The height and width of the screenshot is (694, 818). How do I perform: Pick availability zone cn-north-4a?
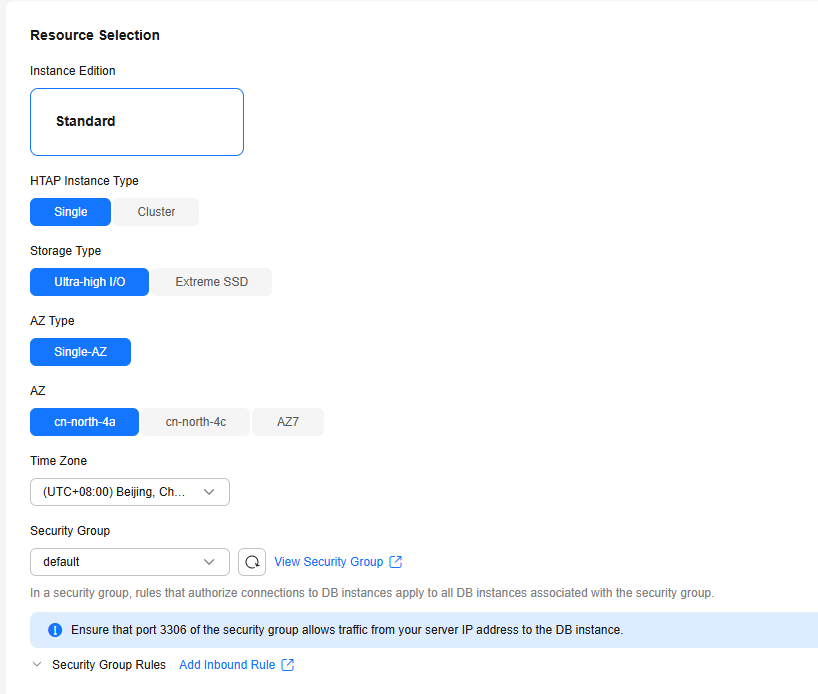point(85,422)
